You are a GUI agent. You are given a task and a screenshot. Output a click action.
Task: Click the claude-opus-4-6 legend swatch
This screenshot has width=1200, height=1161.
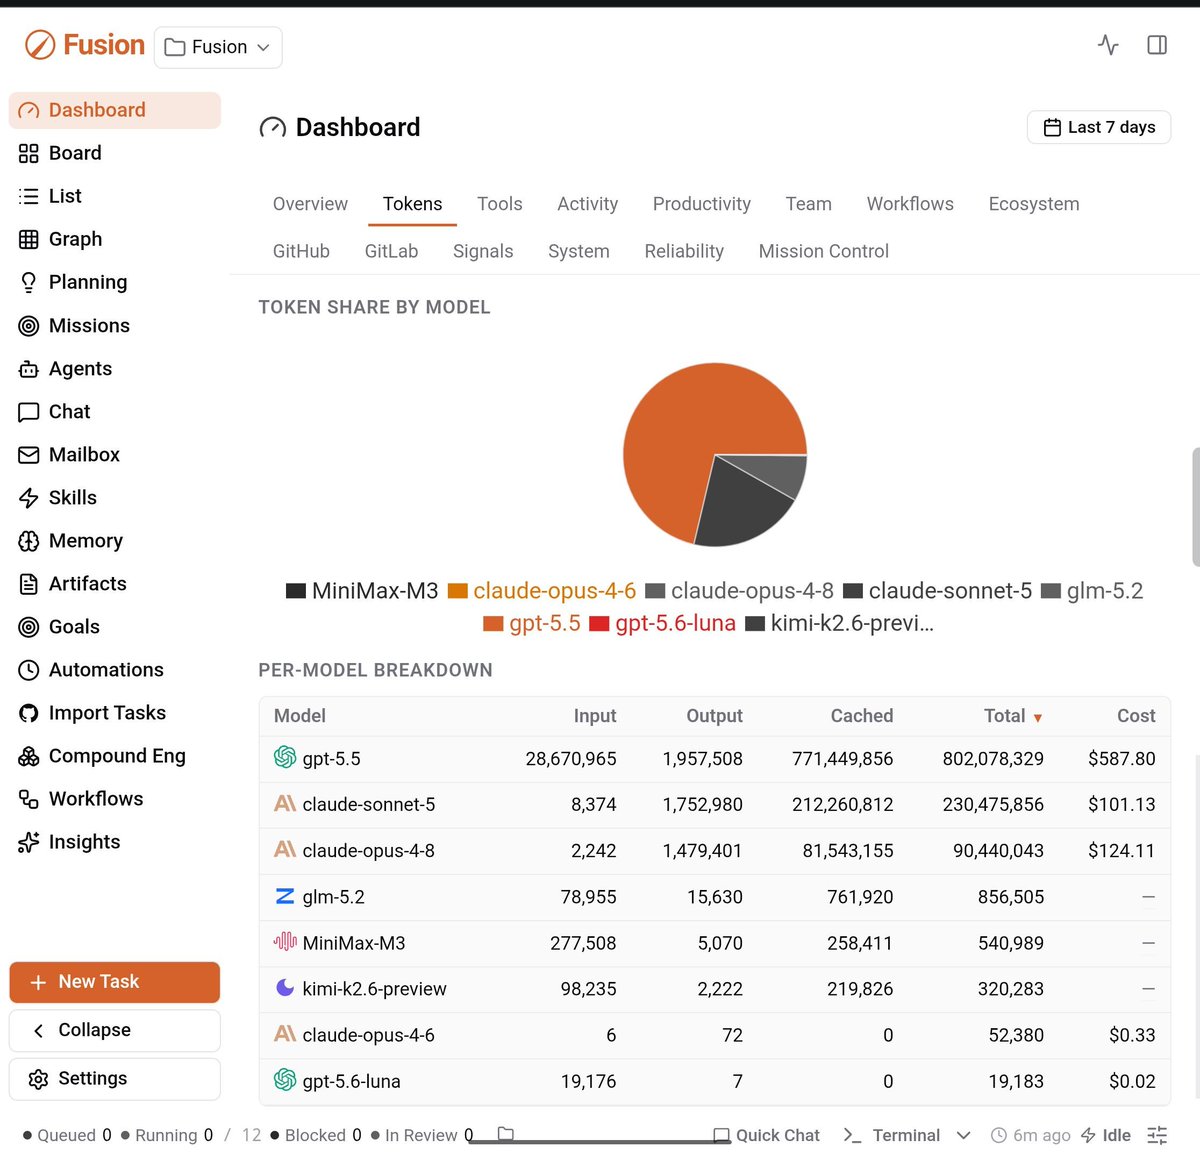[458, 591]
